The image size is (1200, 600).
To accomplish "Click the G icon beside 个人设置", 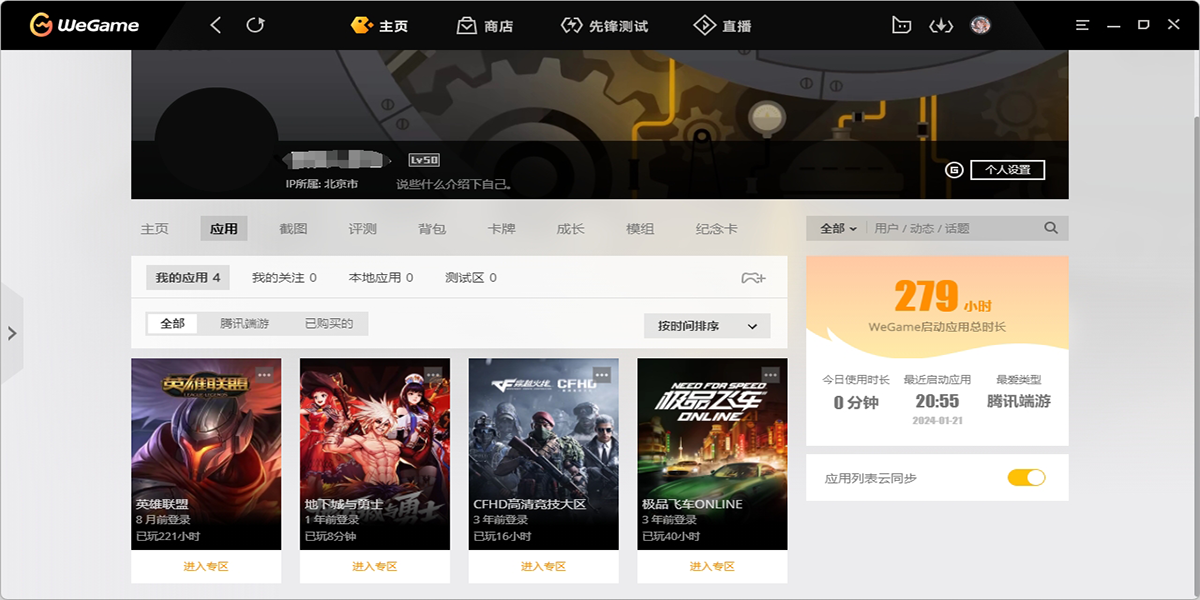I will point(954,170).
